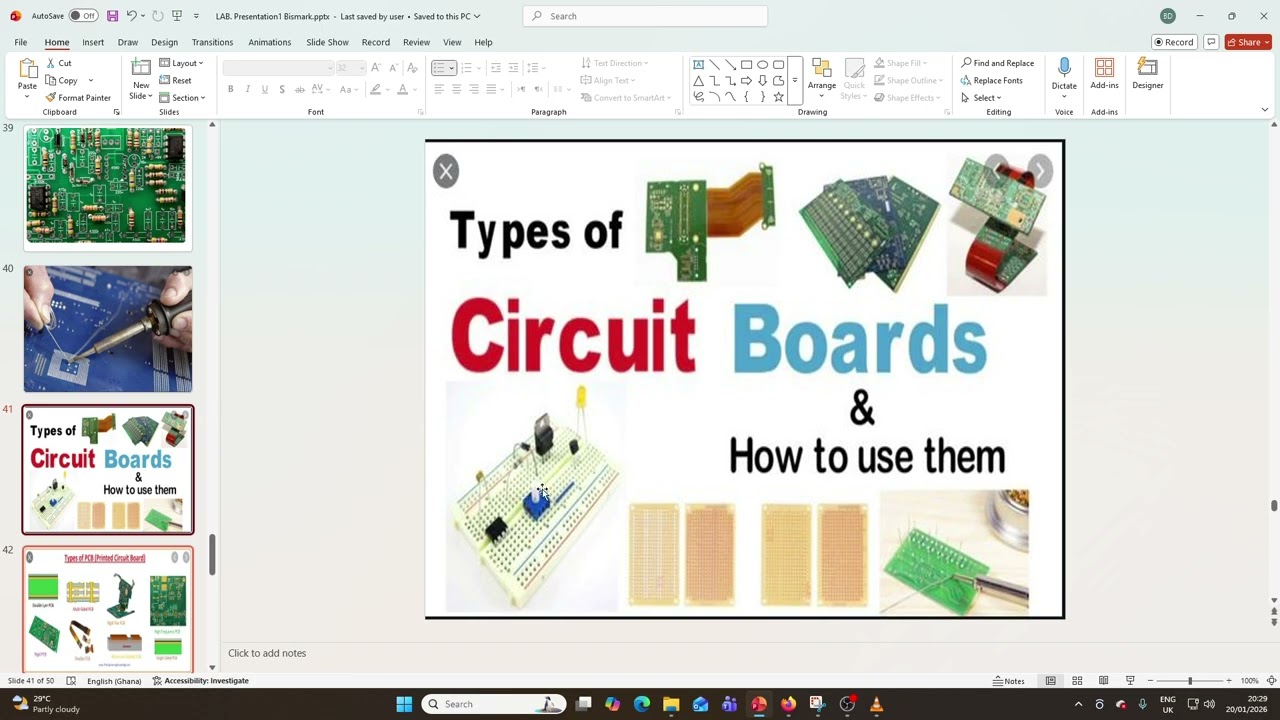
Task: Click Increase List Level icon
Action: click(513, 67)
